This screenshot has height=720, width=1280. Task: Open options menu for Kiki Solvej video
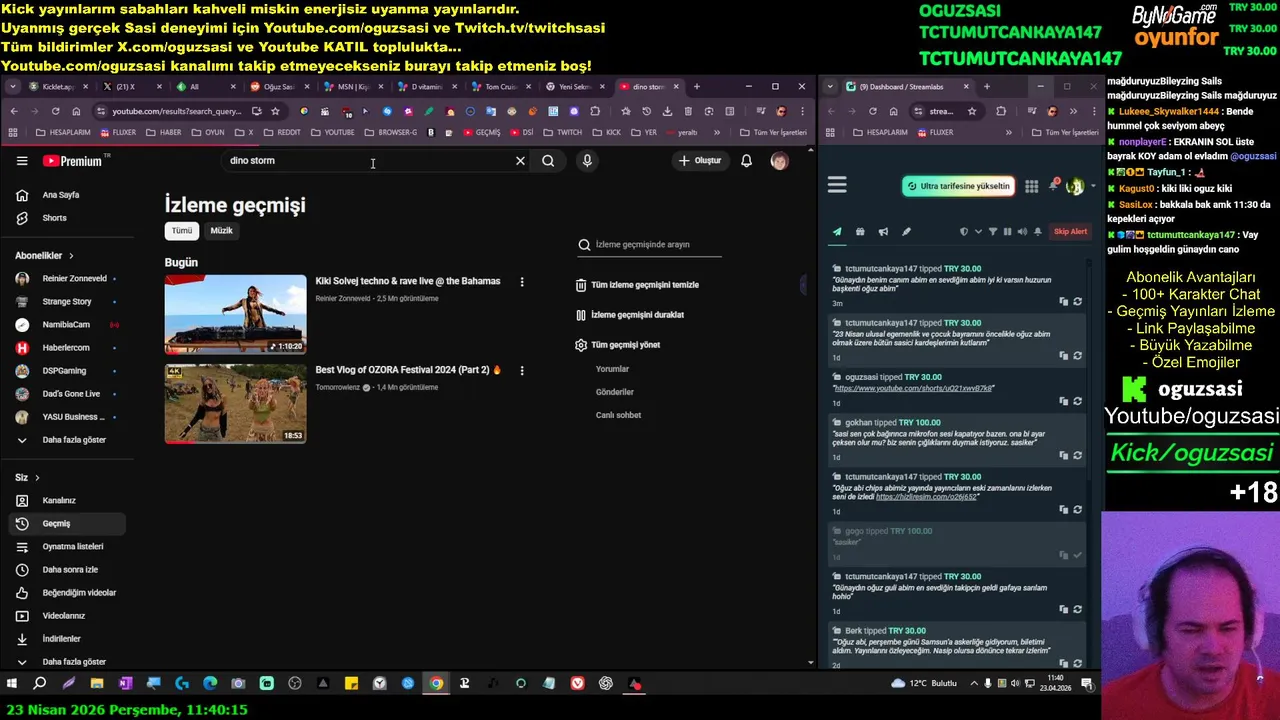coord(521,282)
